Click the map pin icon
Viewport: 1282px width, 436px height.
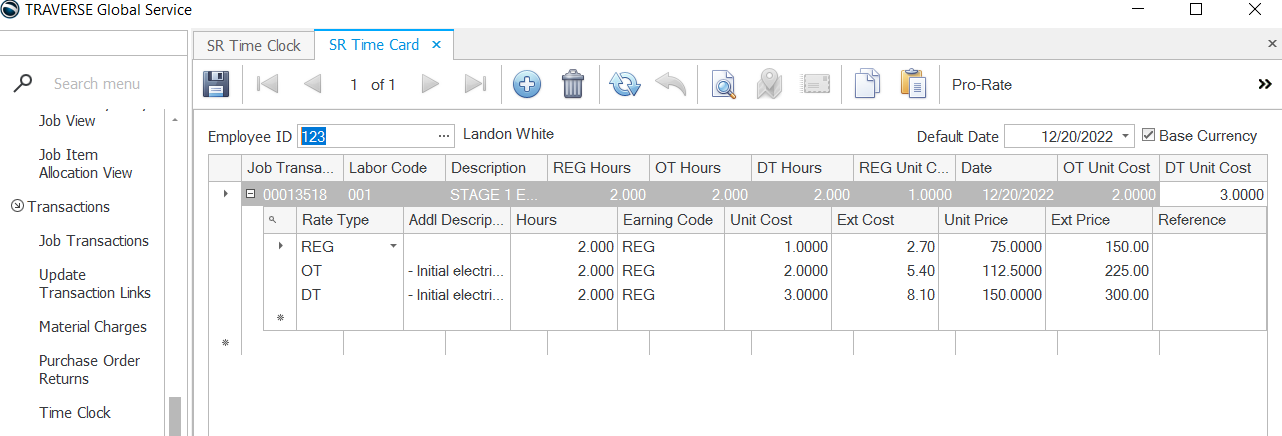[x=768, y=85]
